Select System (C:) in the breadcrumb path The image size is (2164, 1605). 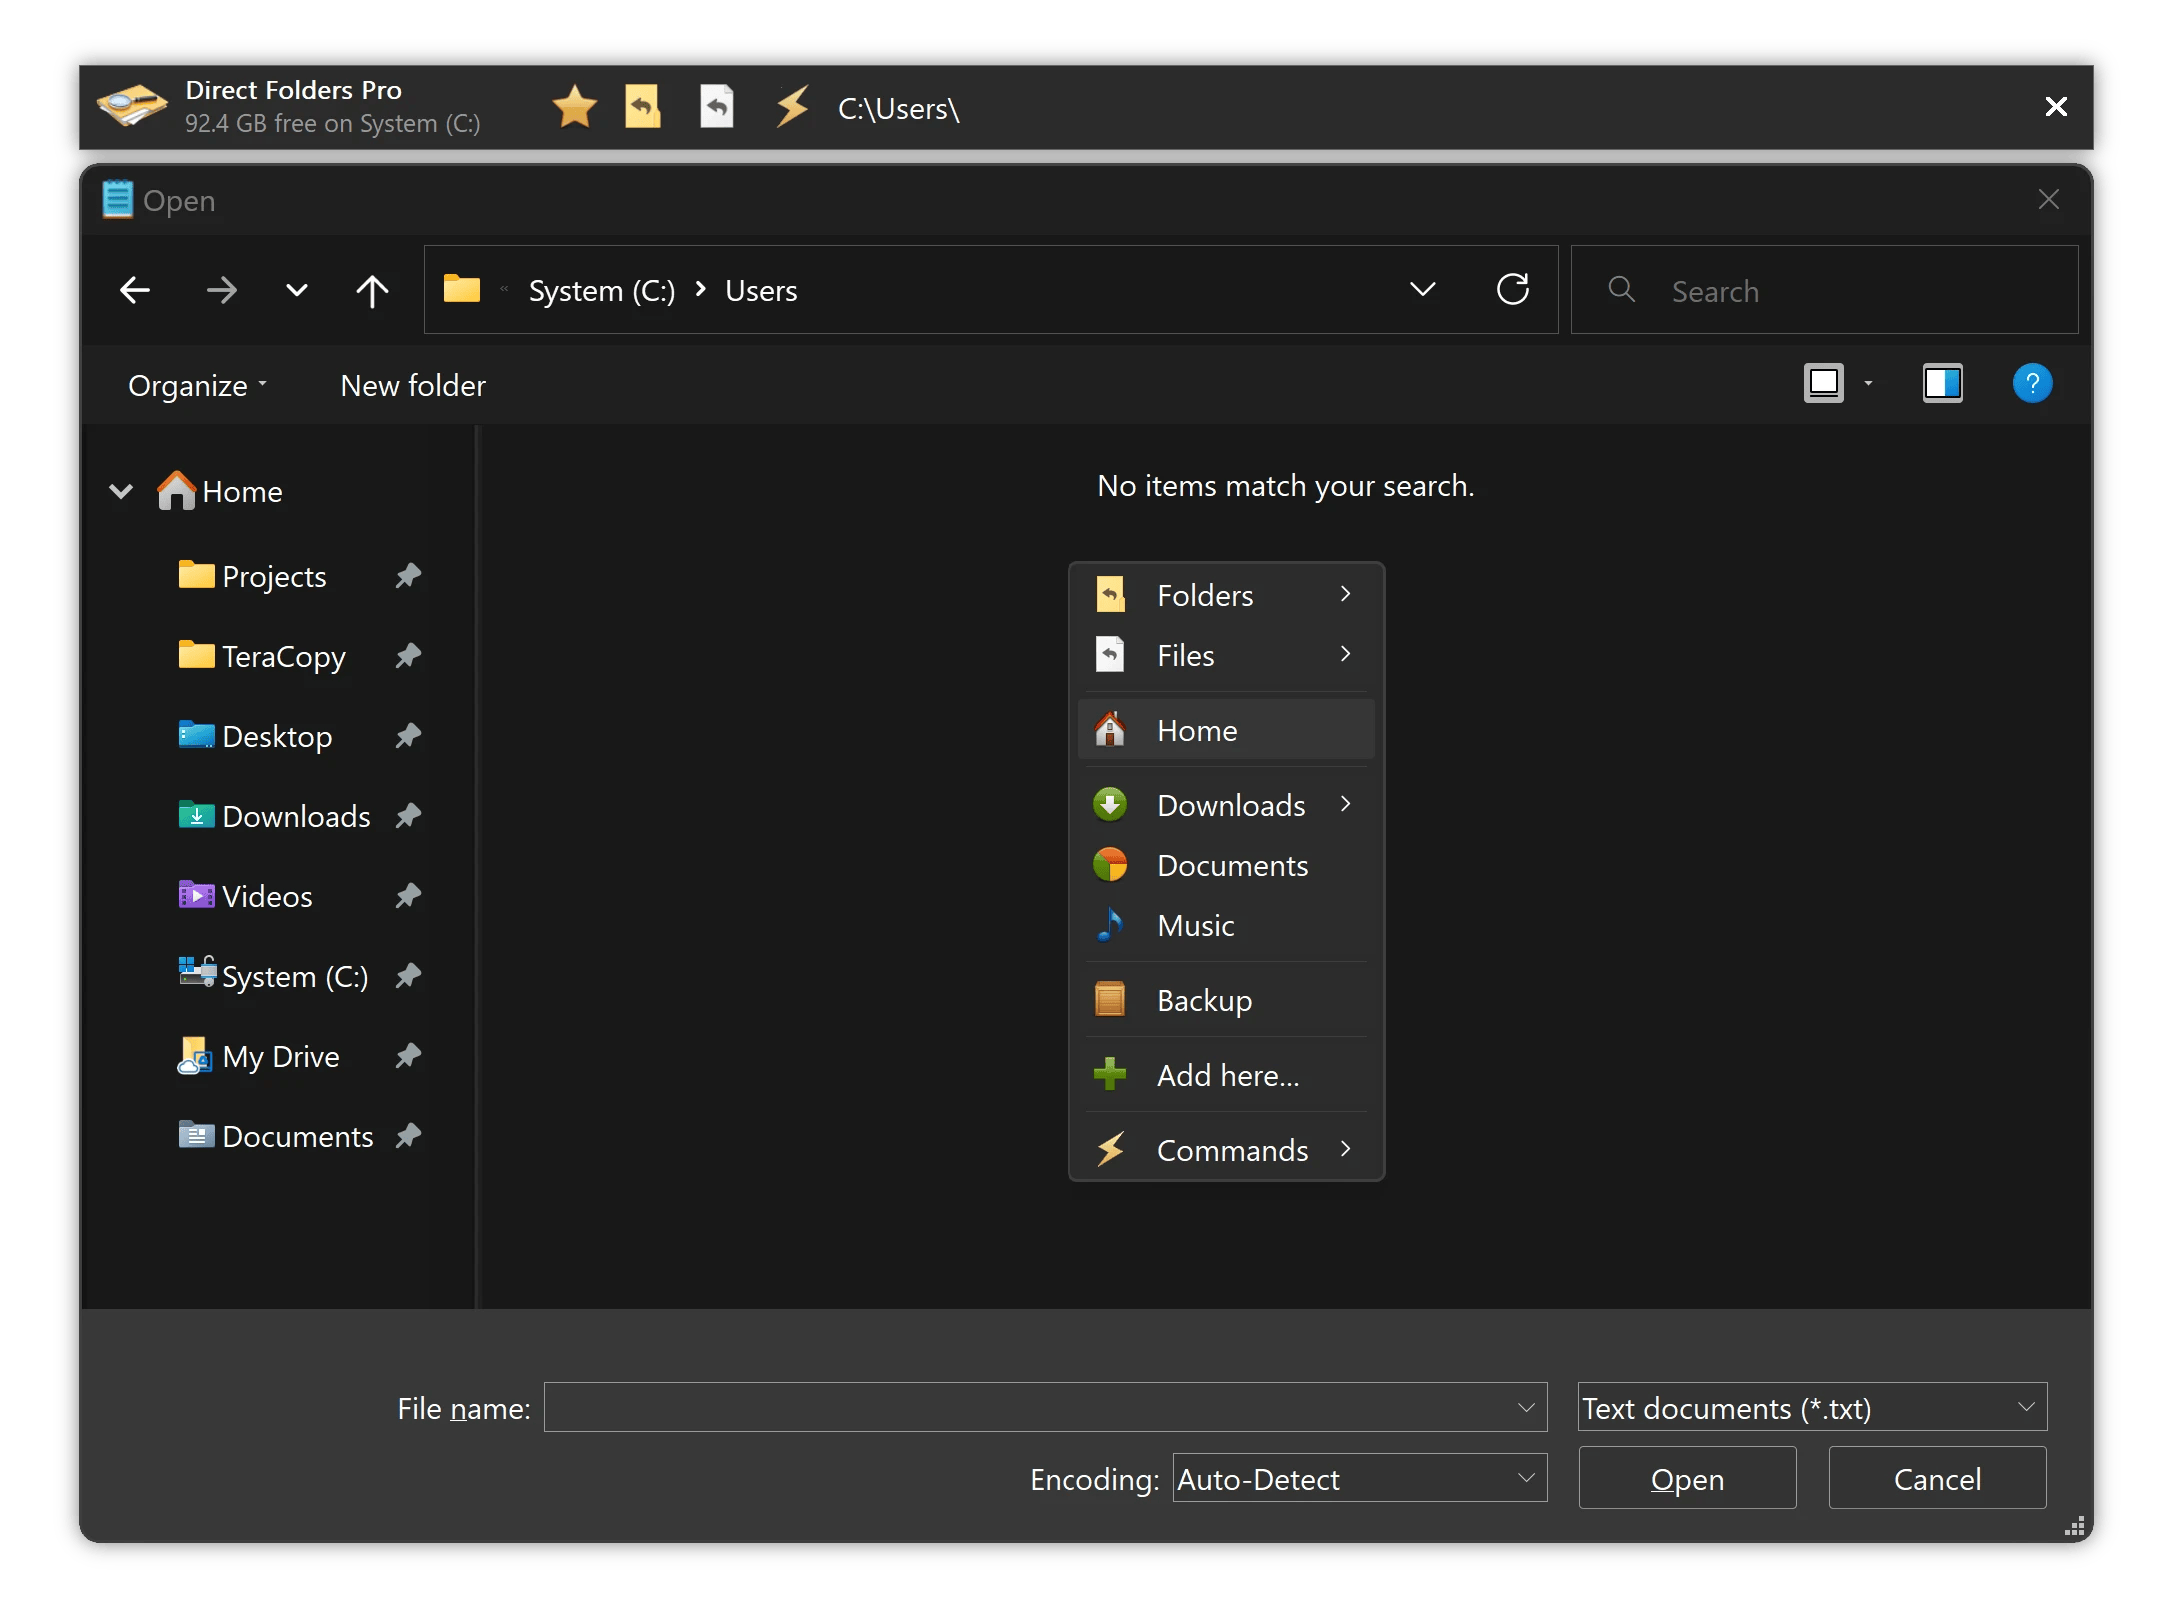click(x=601, y=291)
